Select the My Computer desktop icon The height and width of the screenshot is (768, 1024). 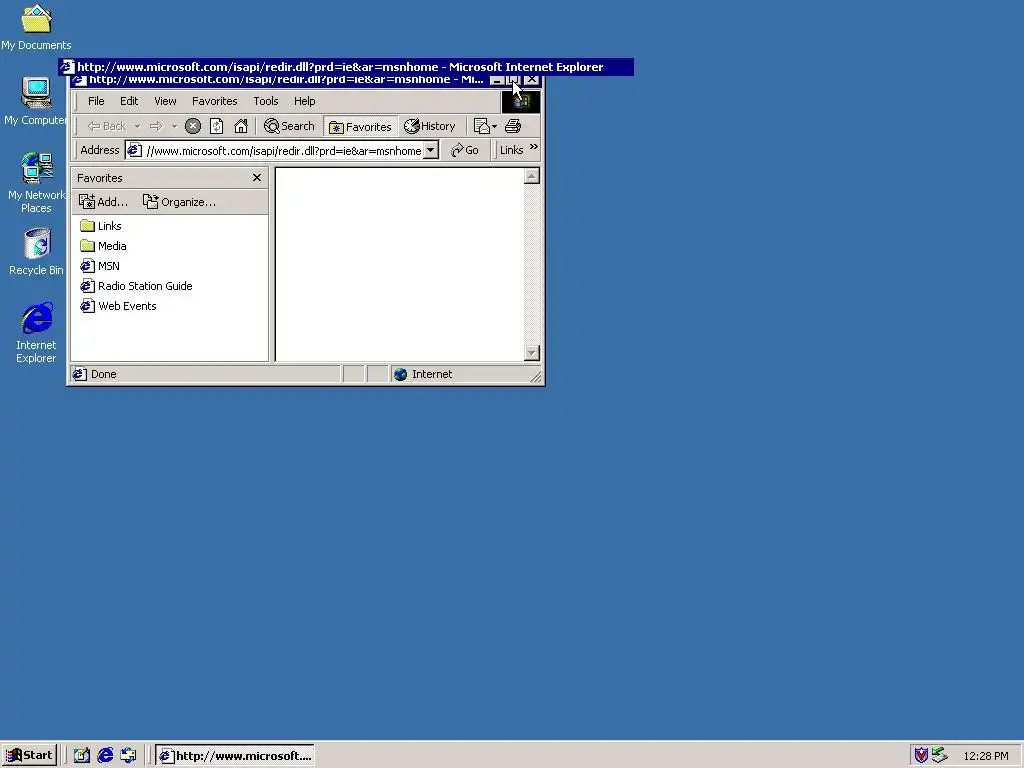(x=36, y=101)
